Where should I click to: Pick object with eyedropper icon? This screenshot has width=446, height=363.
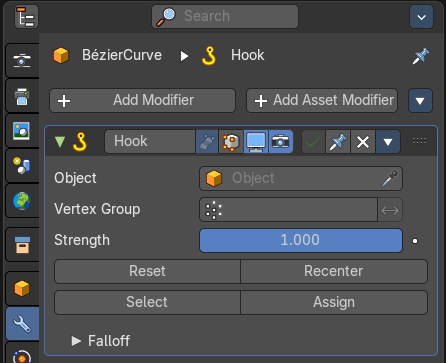(389, 178)
